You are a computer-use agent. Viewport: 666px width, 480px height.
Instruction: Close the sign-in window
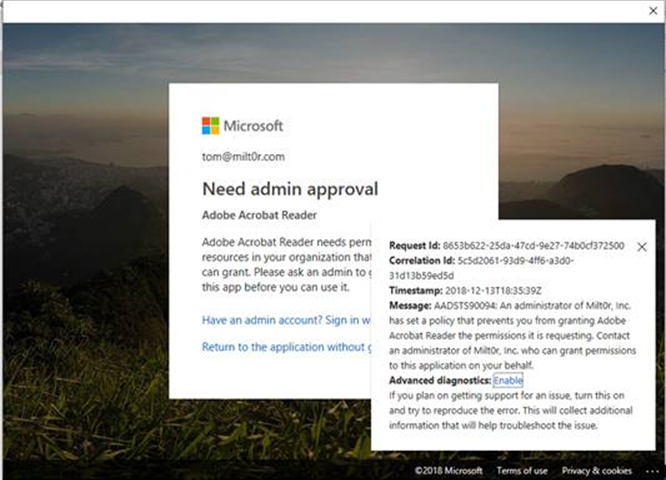653,11
